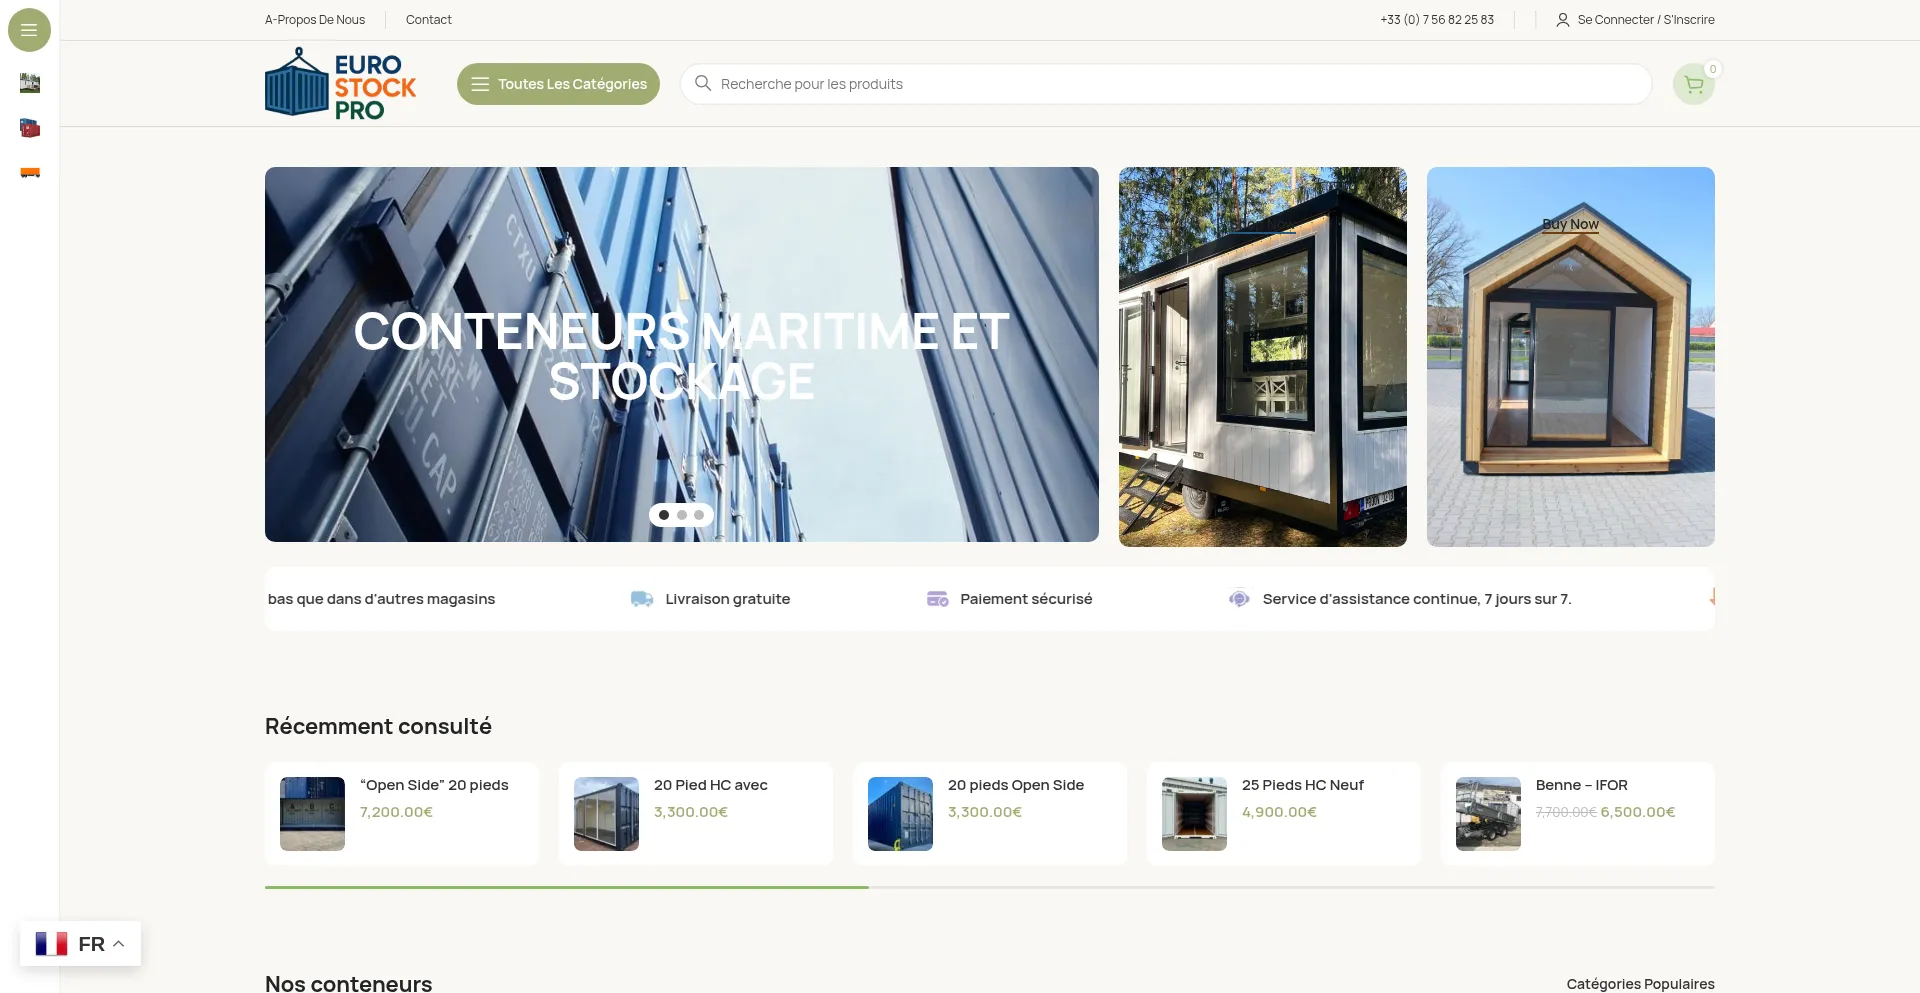Select the first carousel slide dot

(x=664, y=515)
